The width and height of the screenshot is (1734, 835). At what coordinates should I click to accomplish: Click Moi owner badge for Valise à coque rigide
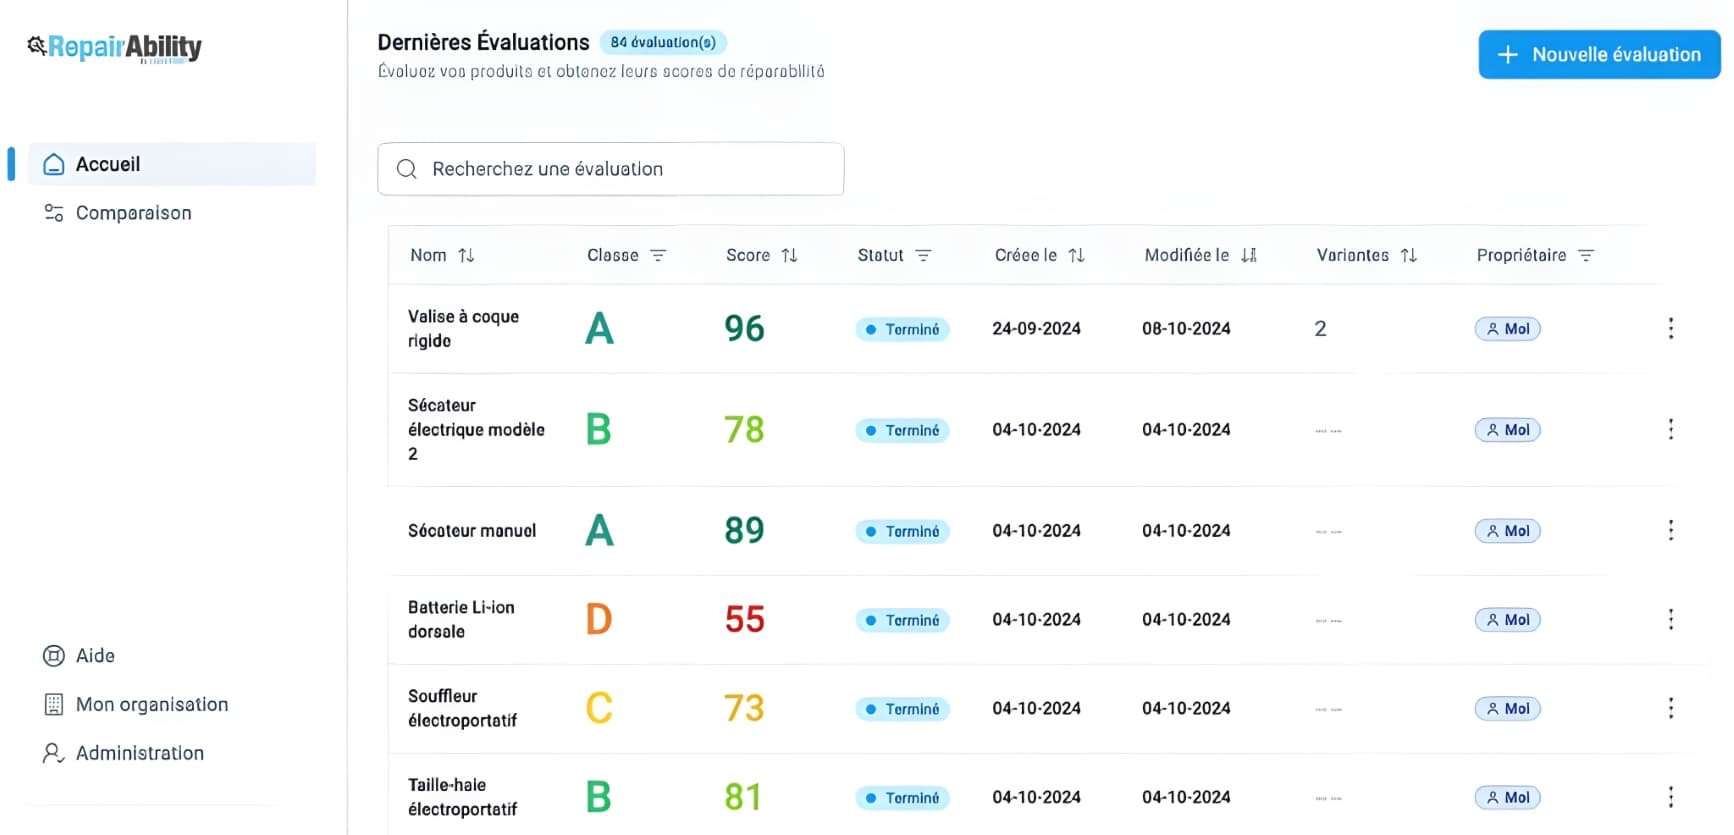click(1507, 329)
